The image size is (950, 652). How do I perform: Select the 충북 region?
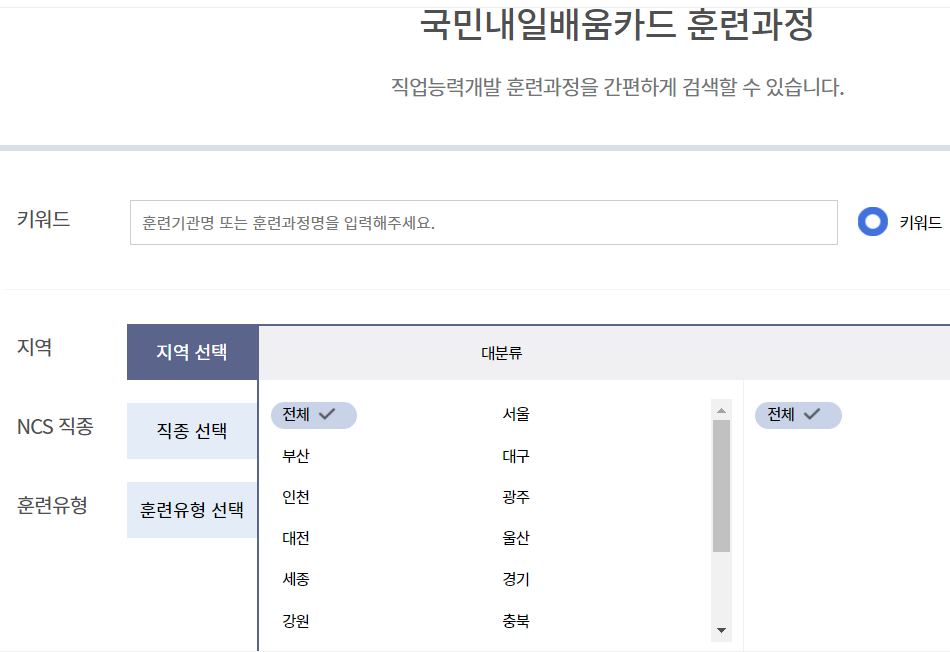tap(516, 621)
